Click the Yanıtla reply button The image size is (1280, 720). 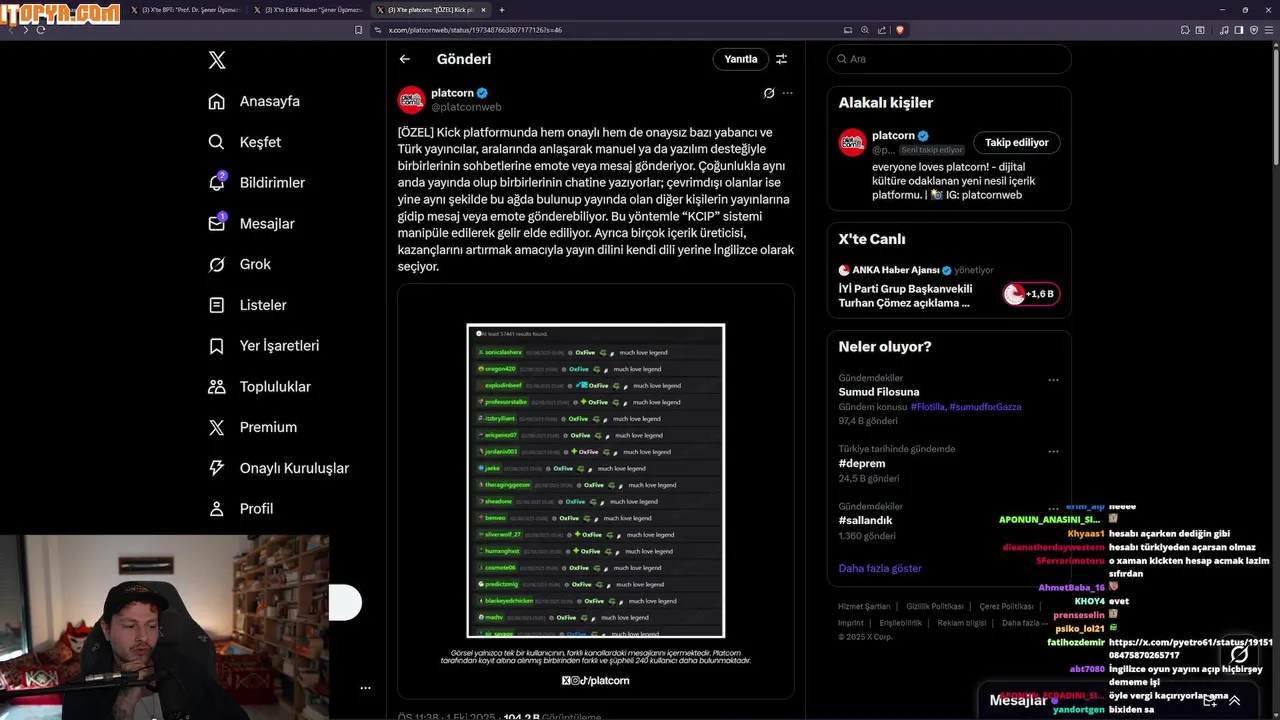(x=741, y=59)
